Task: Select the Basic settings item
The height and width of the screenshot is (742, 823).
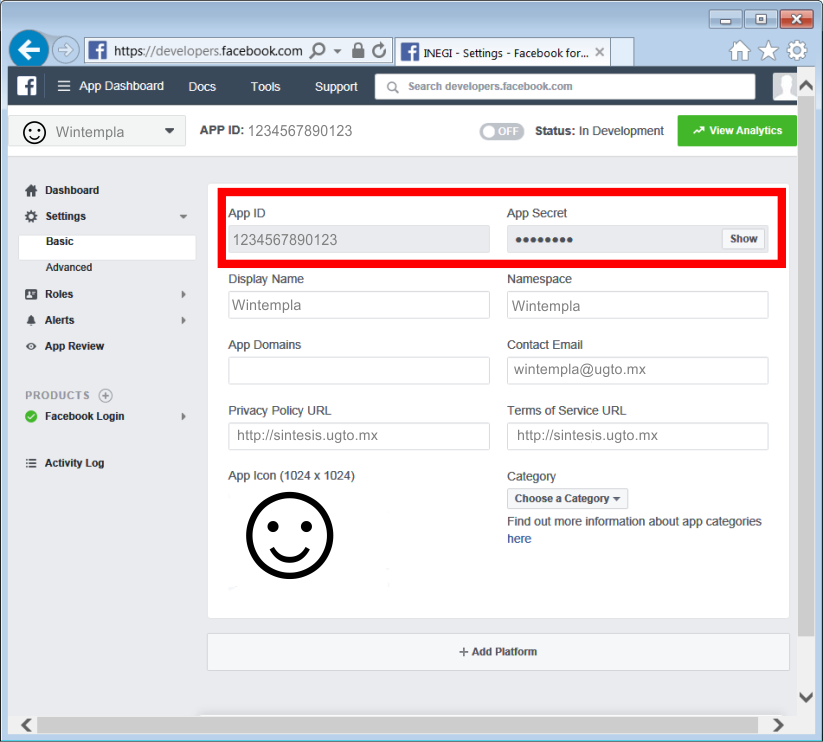Action: [107, 247]
